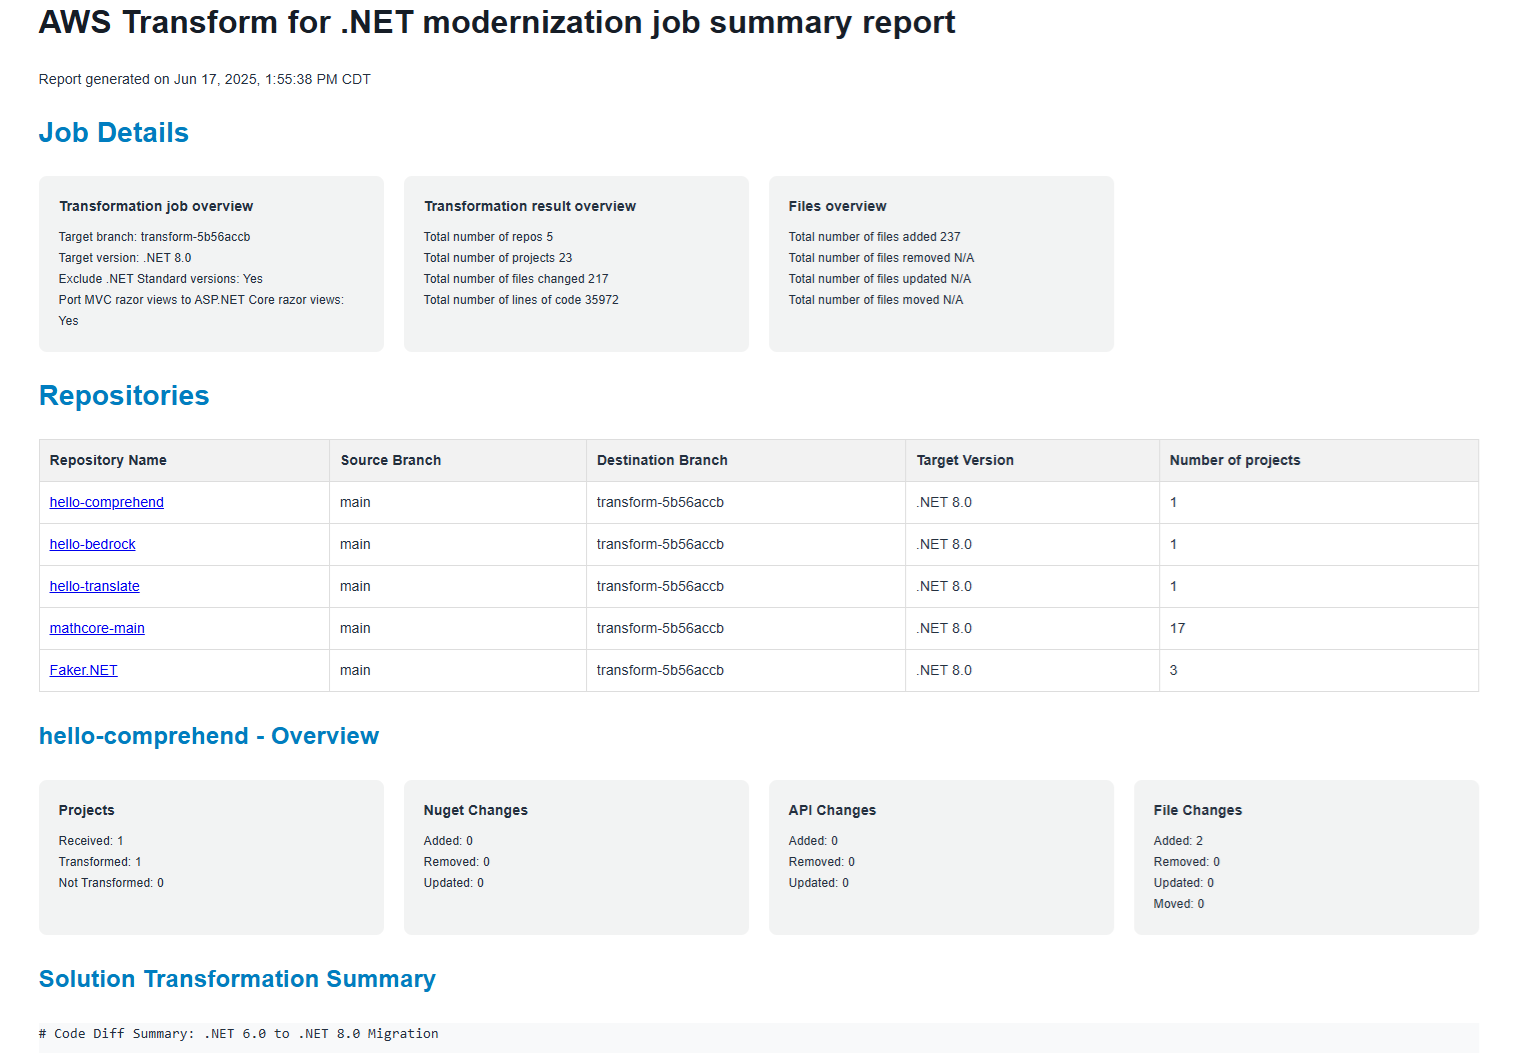This screenshot has width=1517, height=1053.
Task: Click the File Changes card
Action: click(1306, 857)
